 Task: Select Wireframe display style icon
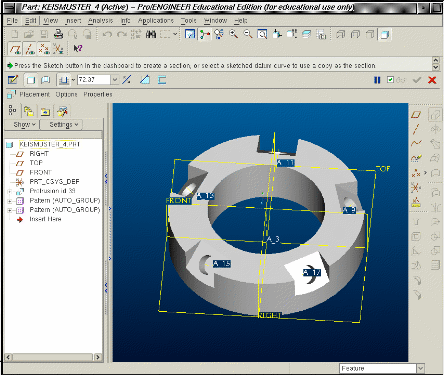(x=341, y=34)
